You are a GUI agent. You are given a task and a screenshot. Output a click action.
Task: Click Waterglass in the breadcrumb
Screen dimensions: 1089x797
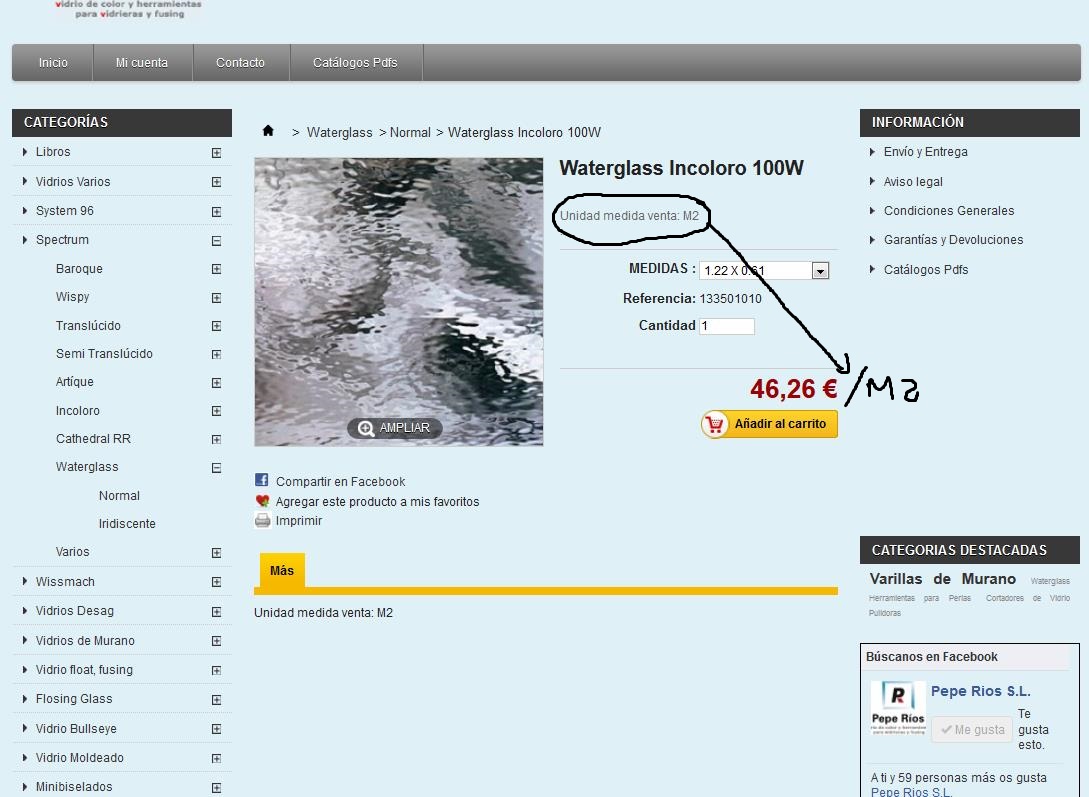click(340, 133)
